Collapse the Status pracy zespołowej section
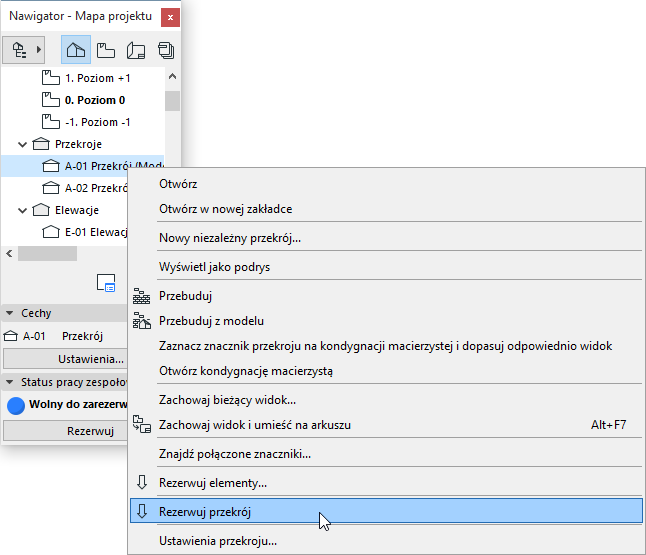 tap(9, 382)
